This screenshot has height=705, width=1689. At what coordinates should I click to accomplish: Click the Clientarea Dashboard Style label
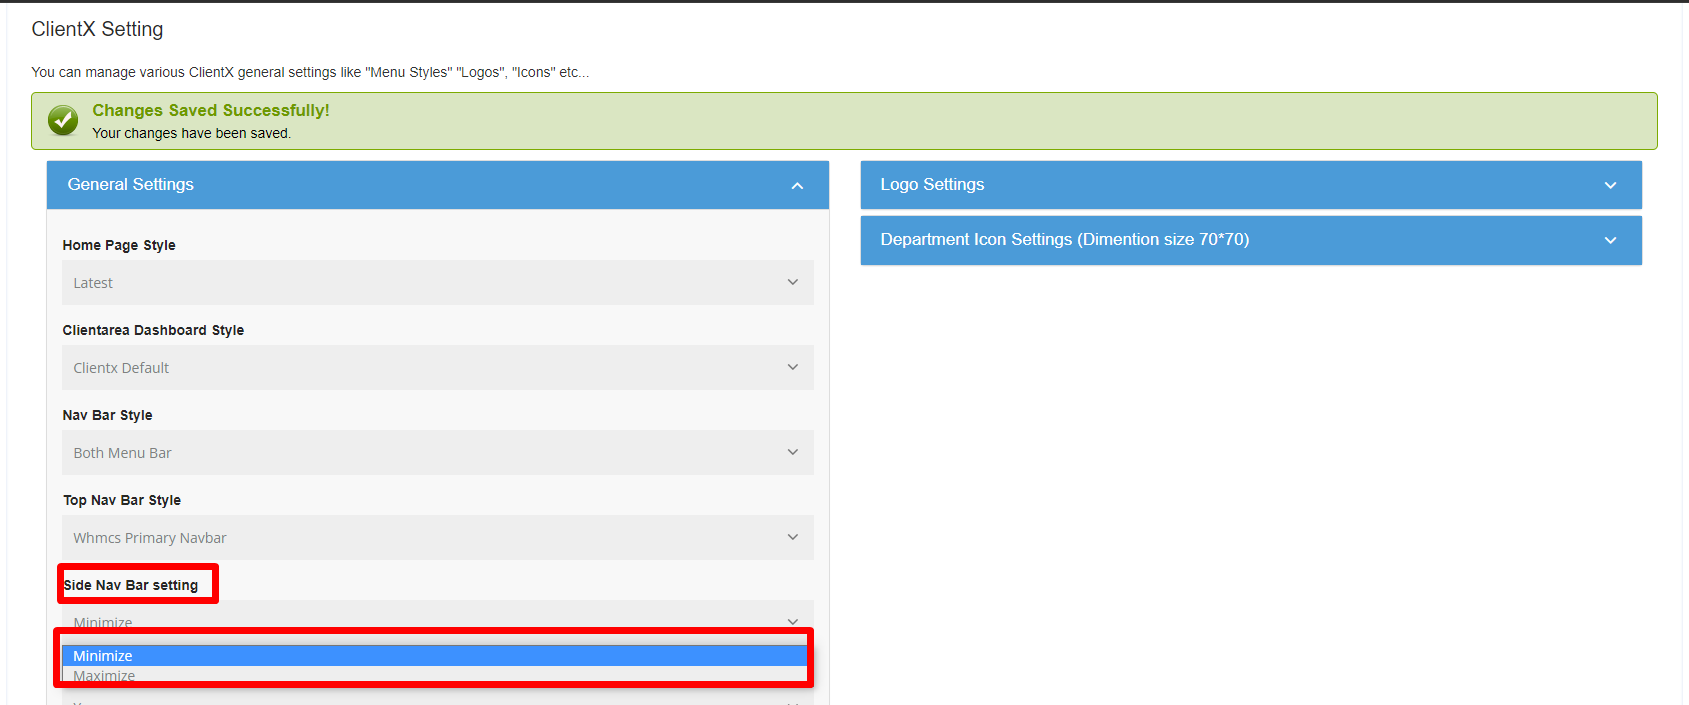(x=153, y=330)
